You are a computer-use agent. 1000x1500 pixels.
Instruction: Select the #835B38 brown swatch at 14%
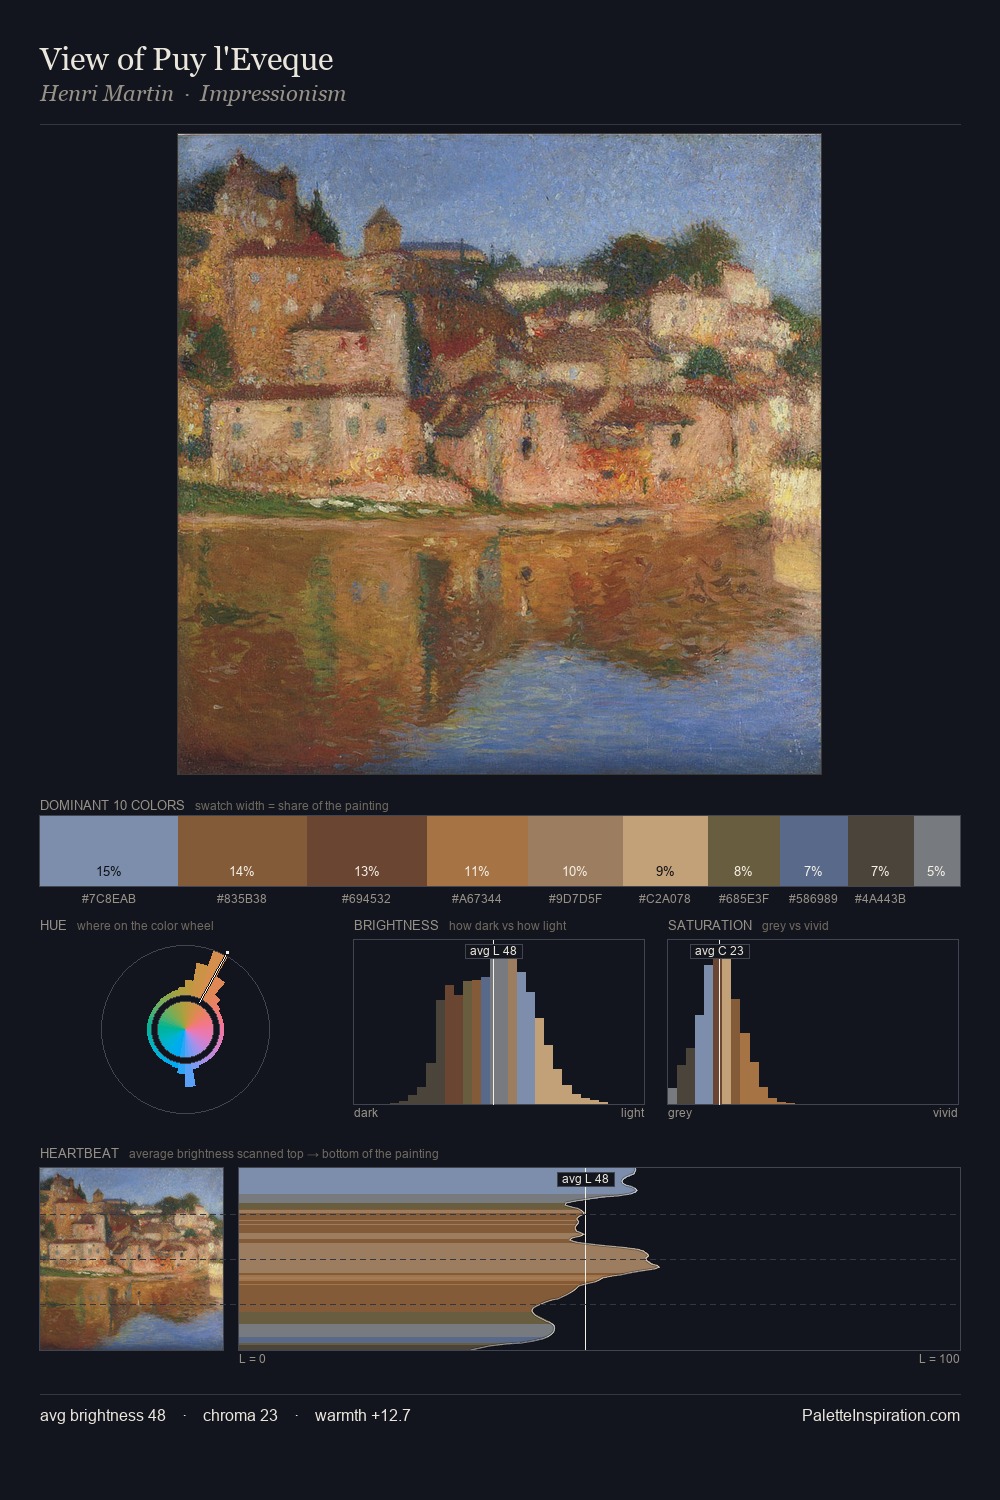pos(242,851)
